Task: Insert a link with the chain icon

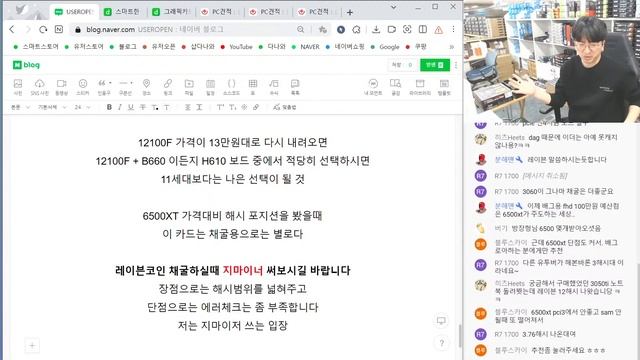Action: point(168,87)
